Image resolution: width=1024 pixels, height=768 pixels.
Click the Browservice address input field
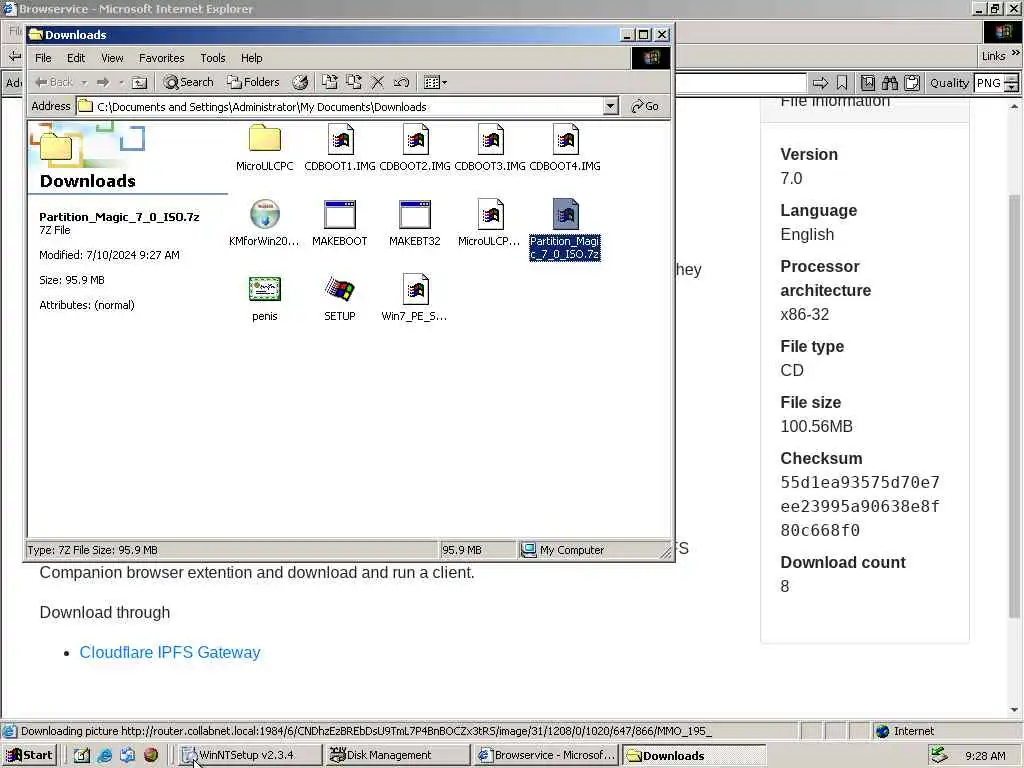pyautogui.click(x=741, y=83)
